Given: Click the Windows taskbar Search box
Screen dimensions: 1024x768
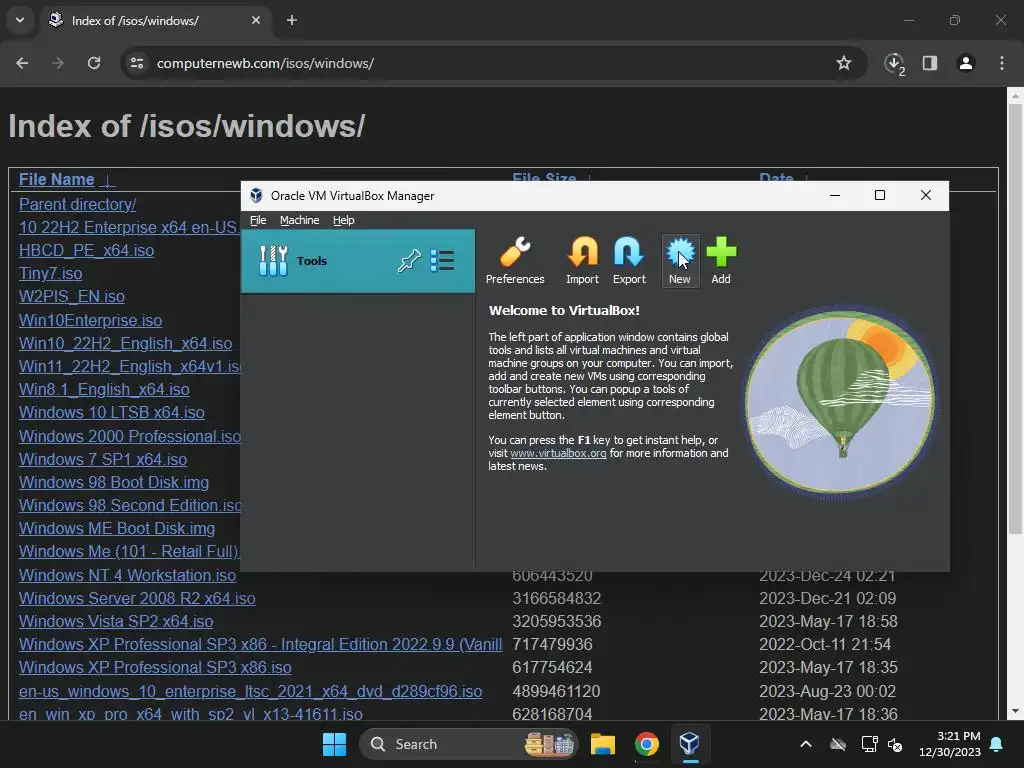Looking at the screenshot, I should coord(468,744).
